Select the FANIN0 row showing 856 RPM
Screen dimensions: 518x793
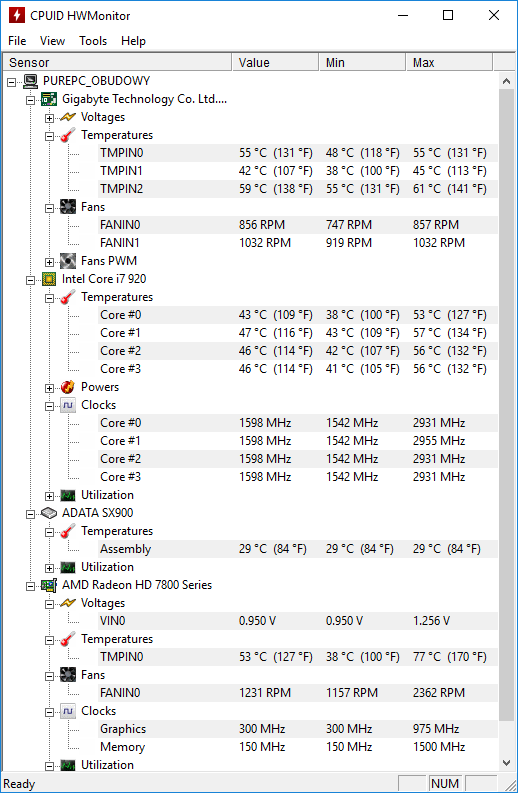point(298,225)
